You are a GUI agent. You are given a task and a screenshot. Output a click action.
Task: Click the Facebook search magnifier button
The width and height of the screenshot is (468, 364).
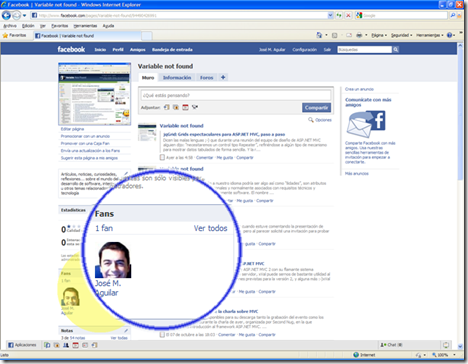tap(396, 49)
